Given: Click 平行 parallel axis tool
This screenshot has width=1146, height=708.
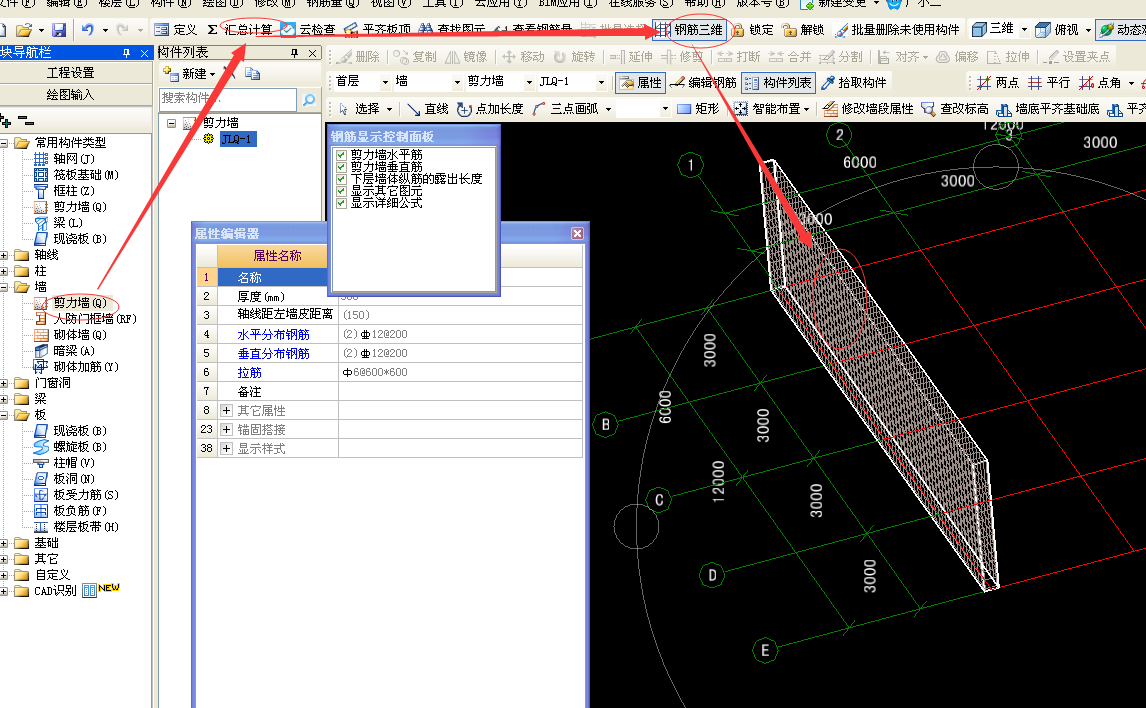Looking at the screenshot, I should point(1049,83).
